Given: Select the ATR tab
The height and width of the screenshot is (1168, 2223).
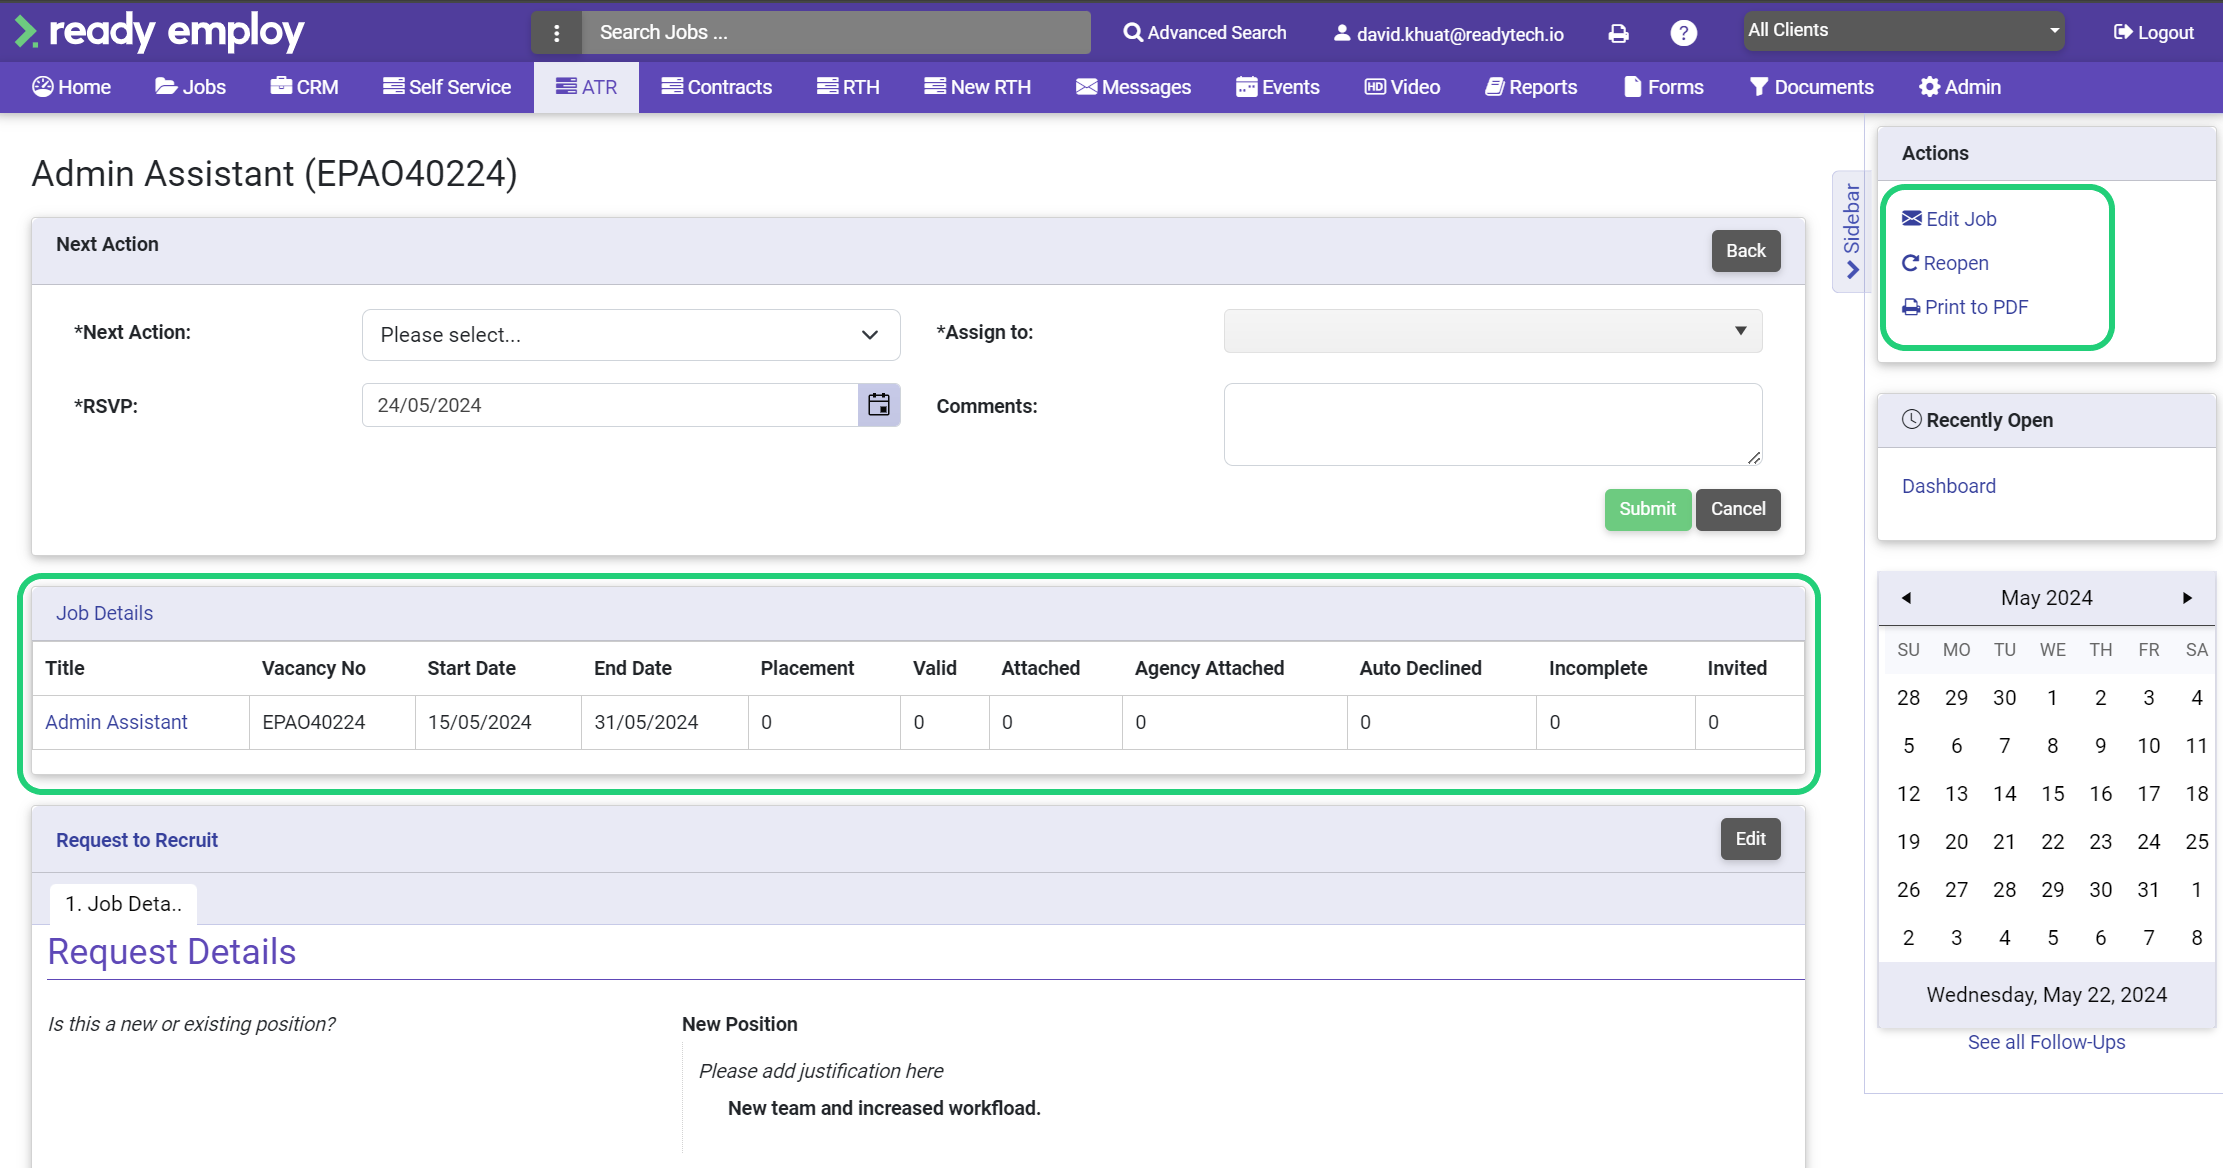Looking at the screenshot, I should (x=587, y=87).
